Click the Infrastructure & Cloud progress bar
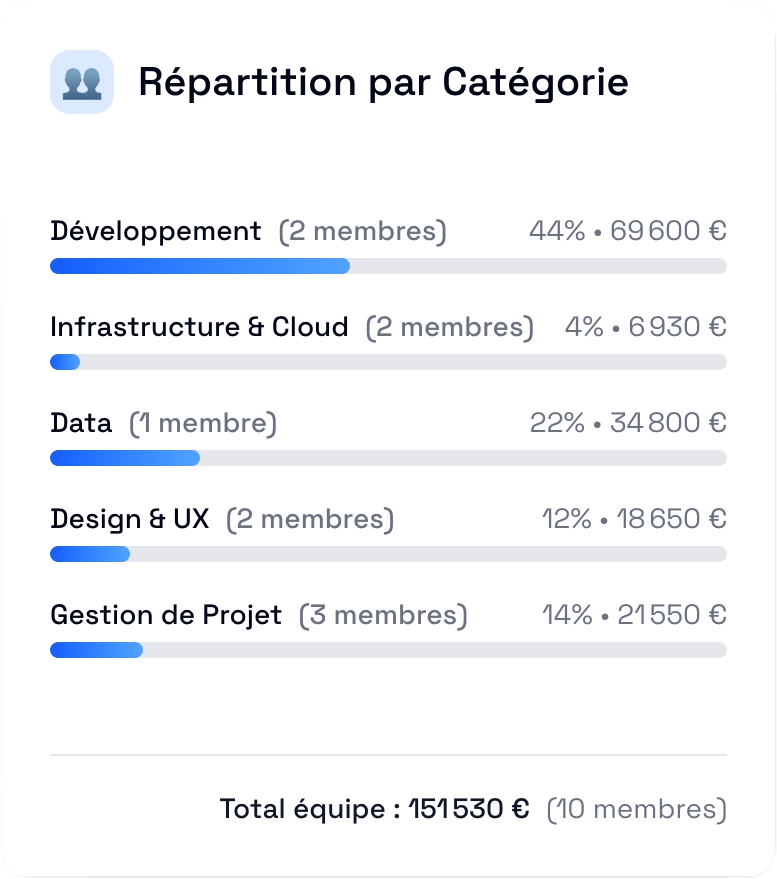Image resolution: width=777 pixels, height=879 pixels. [x=388, y=362]
